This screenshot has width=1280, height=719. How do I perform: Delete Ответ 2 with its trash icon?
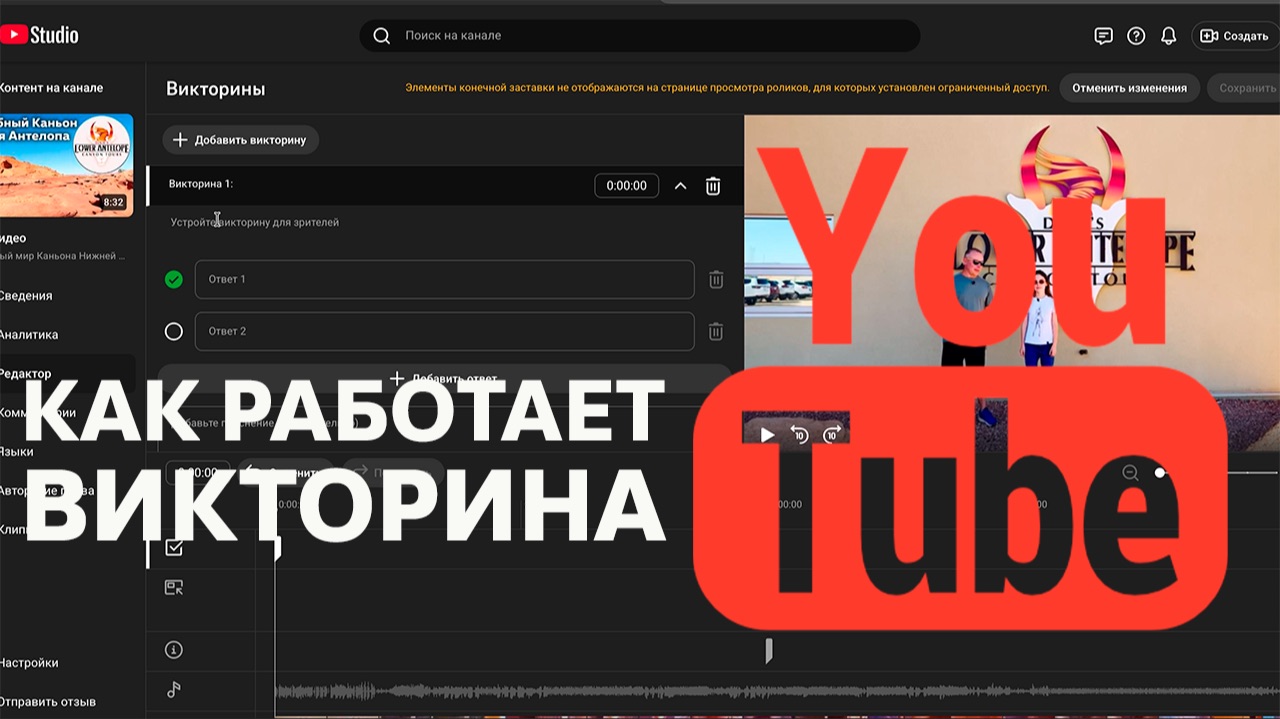pos(716,331)
